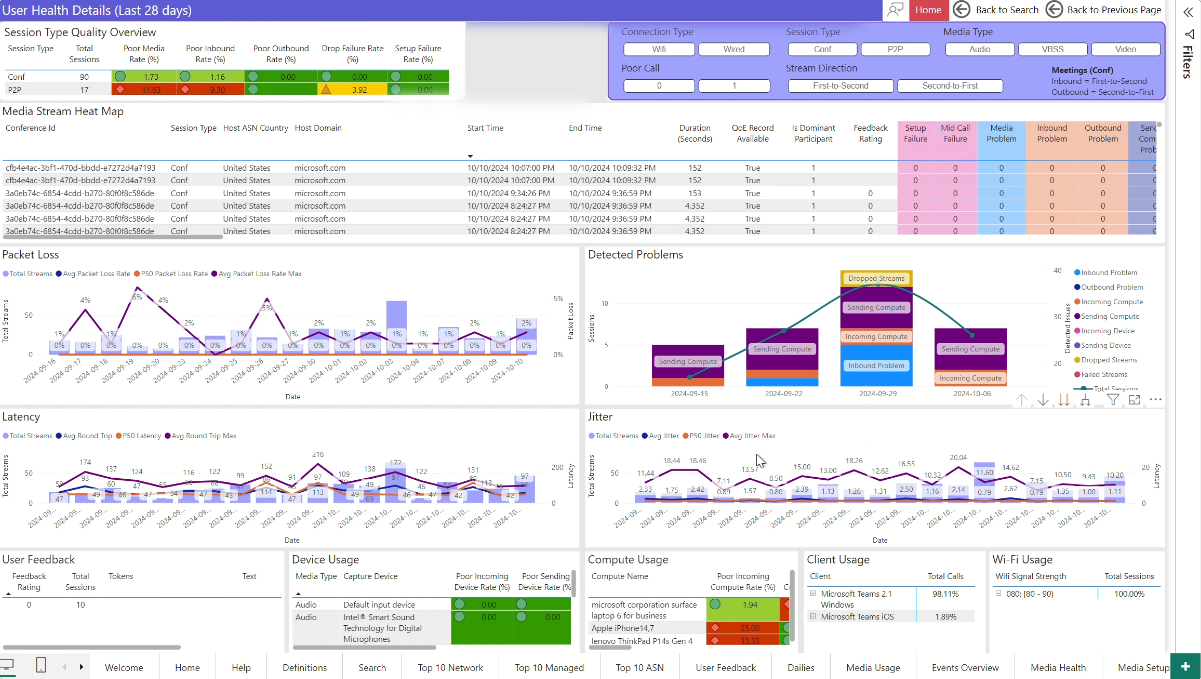Expand the Microsoft Teams iOS row

point(813,617)
